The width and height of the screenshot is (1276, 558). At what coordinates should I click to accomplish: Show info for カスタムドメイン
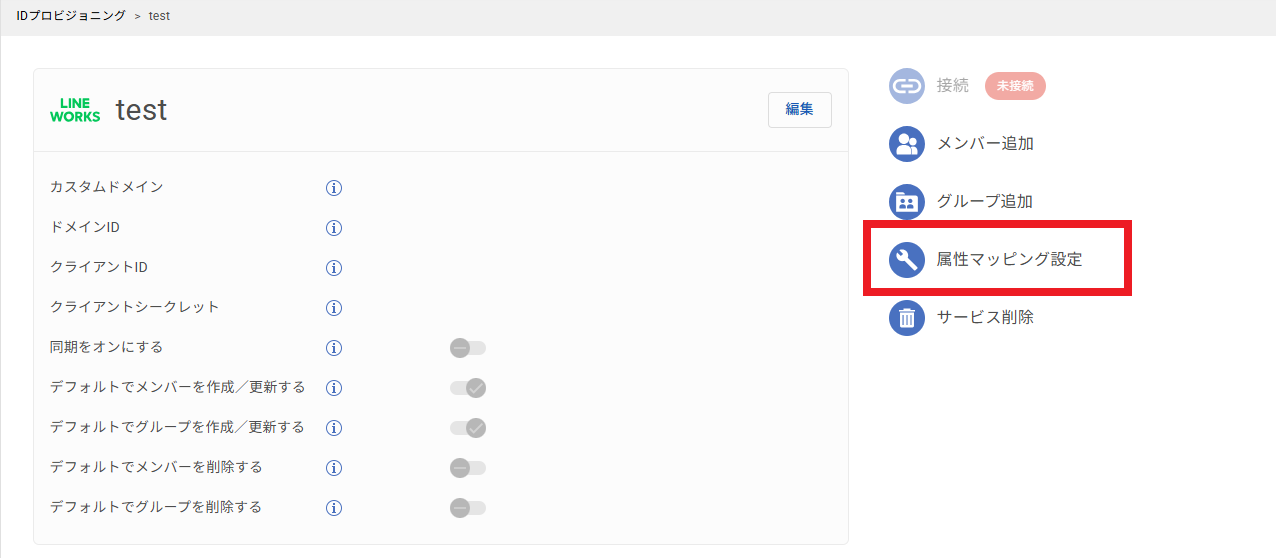pyautogui.click(x=334, y=188)
